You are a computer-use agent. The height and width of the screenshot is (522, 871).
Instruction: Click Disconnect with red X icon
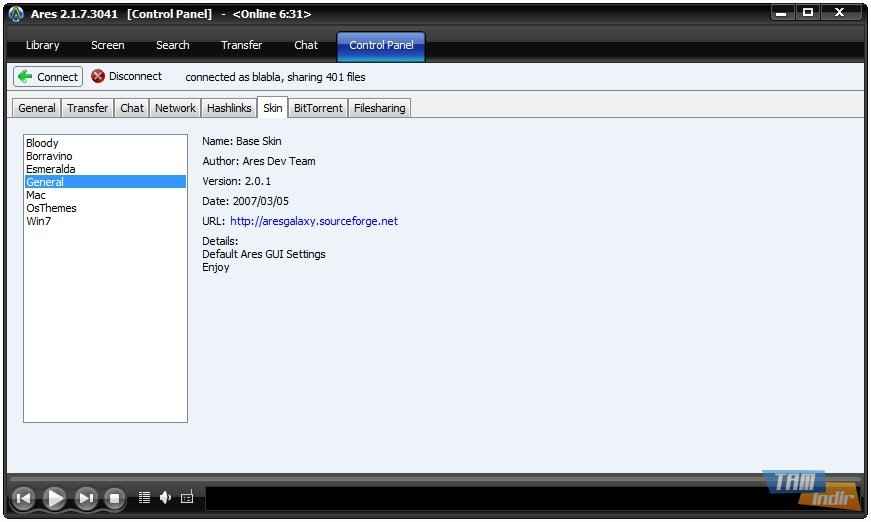point(126,77)
